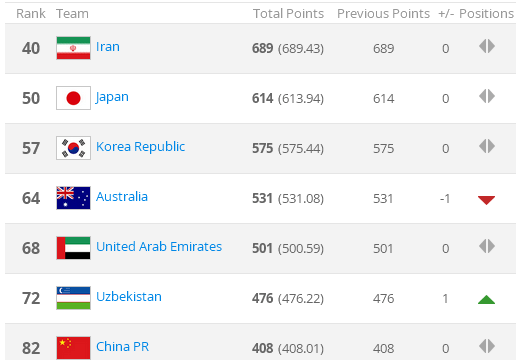Click the Uzbekistan flag icon
516x360 pixels.
point(73,298)
